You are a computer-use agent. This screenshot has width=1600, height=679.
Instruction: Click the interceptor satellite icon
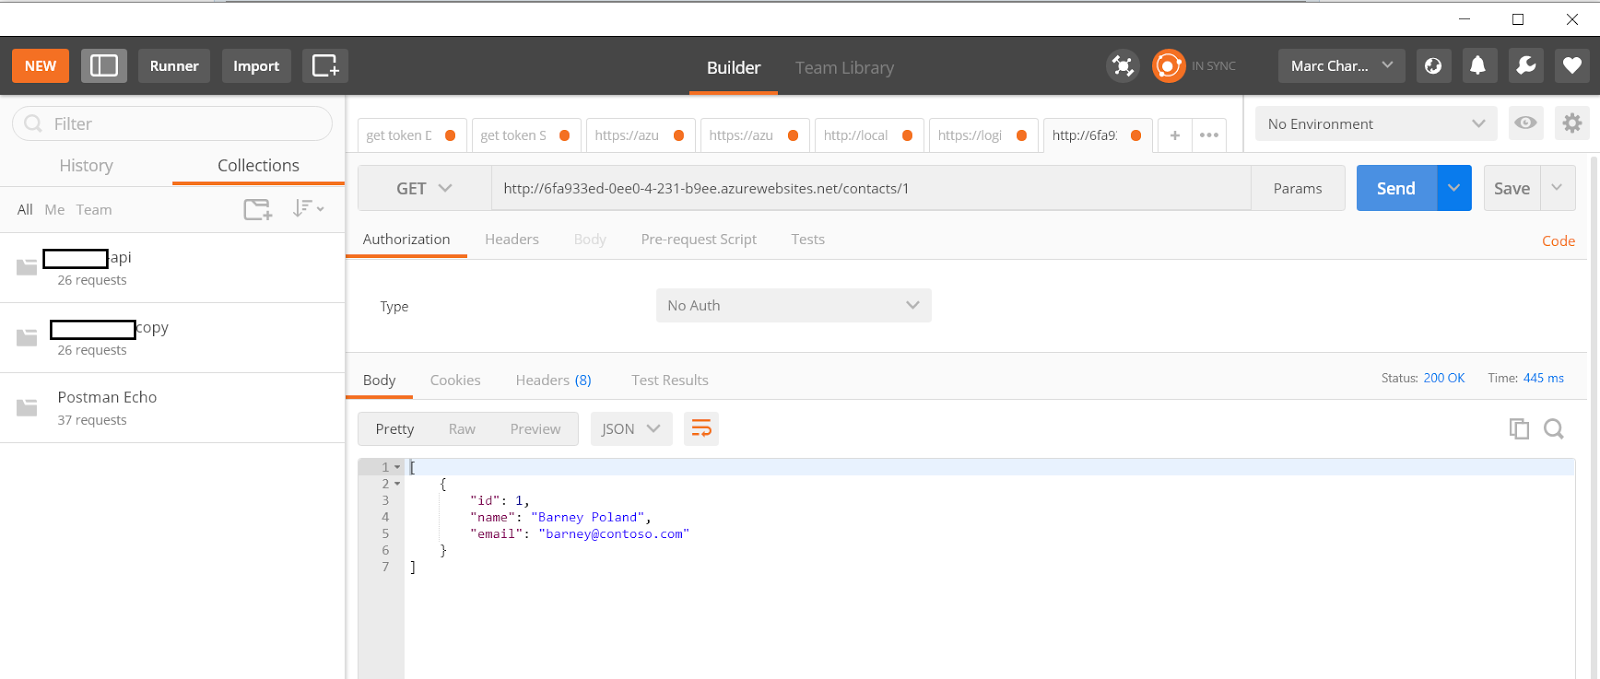point(1123,66)
